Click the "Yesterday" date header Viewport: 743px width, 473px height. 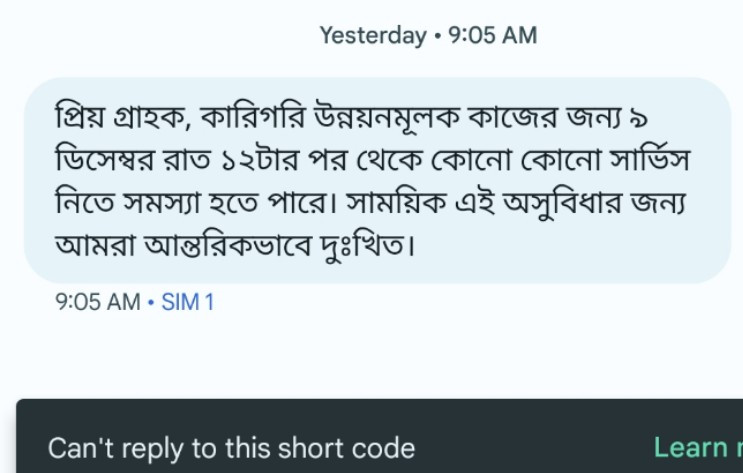372,36
